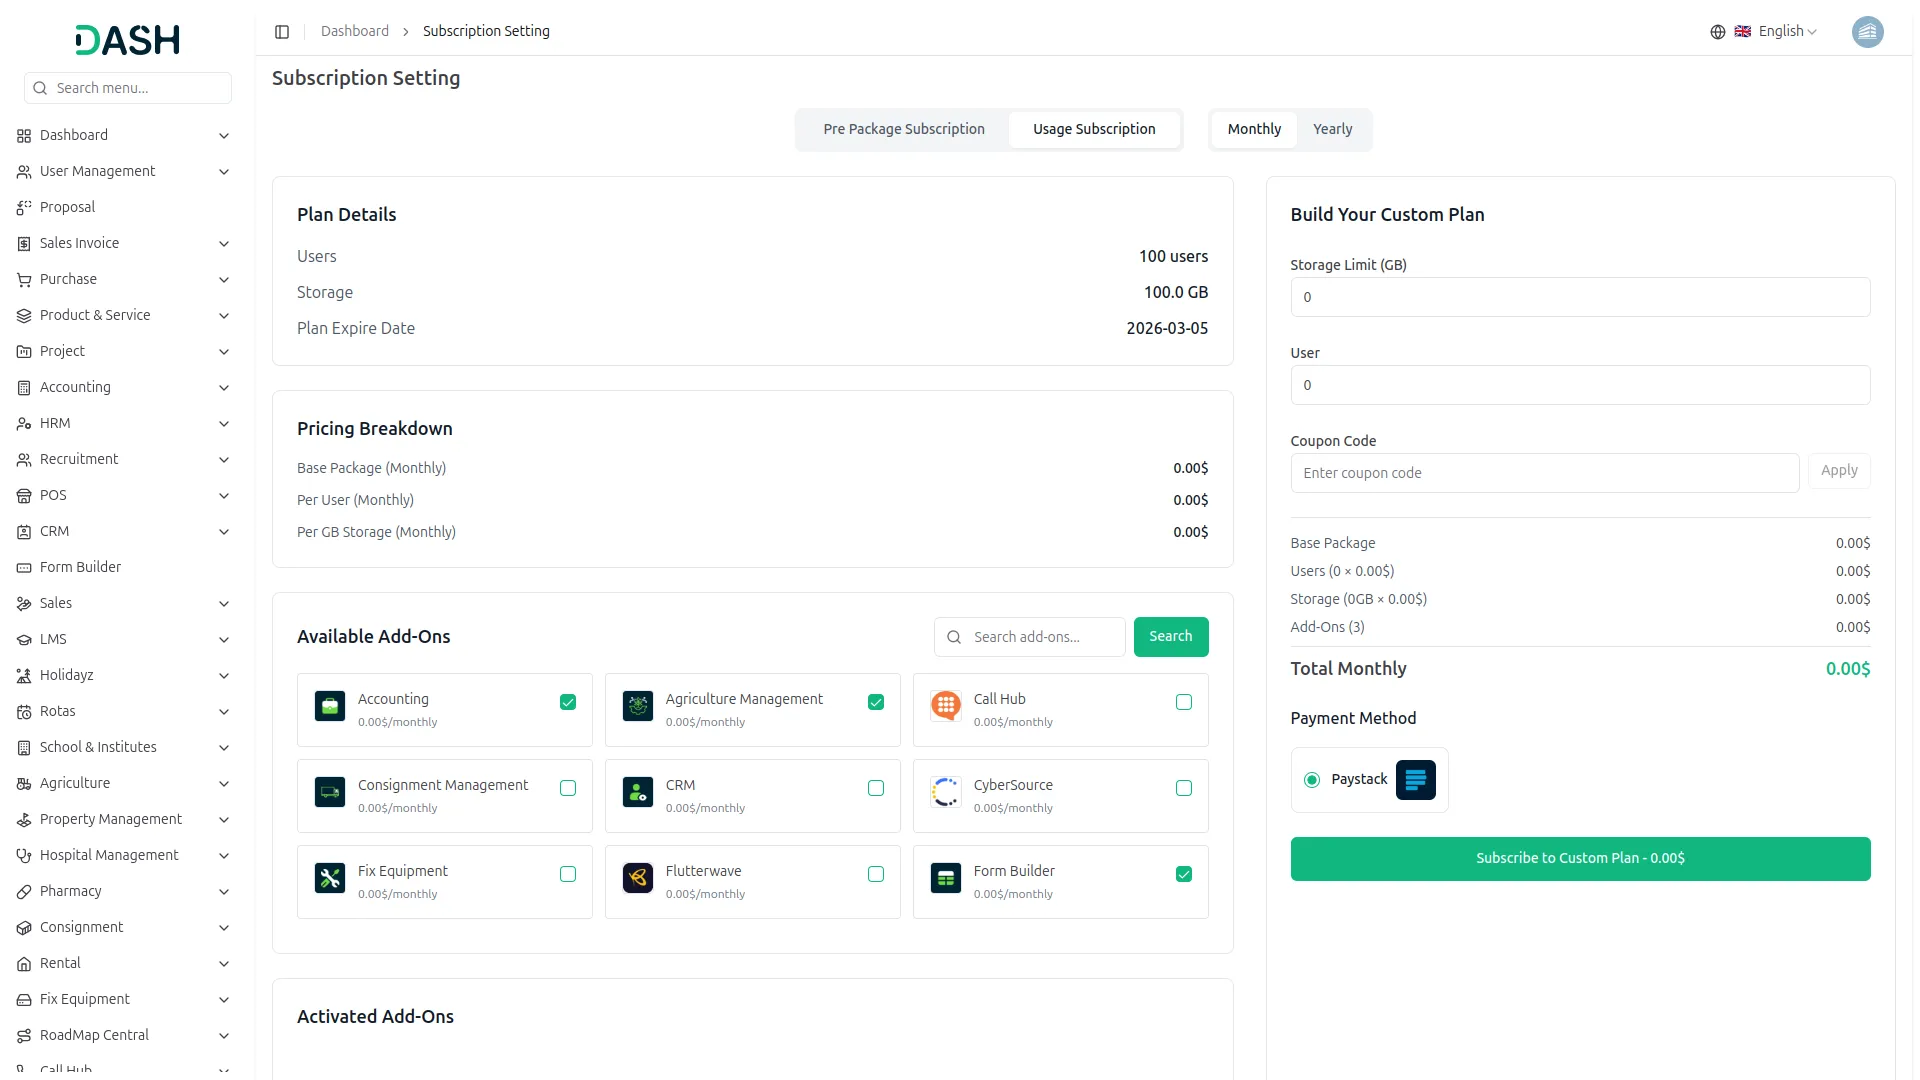Click the CRM add-on icon

(x=638, y=792)
